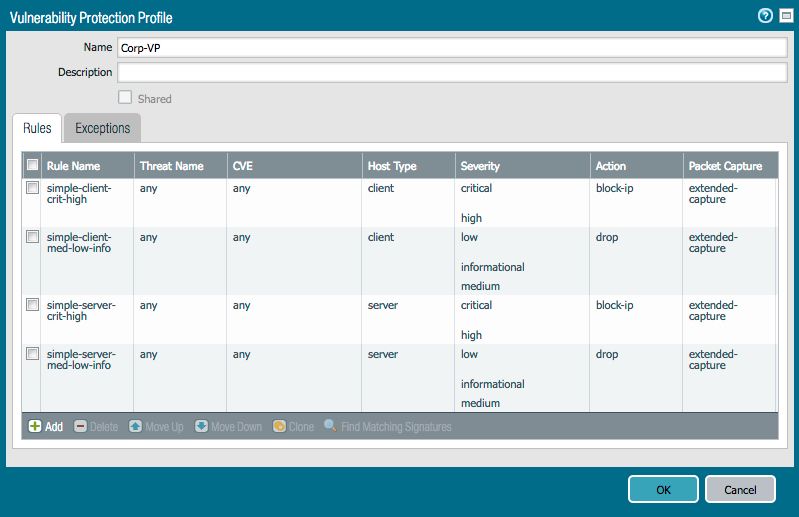This screenshot has height=517, width=799.
Task: Click the minimize dialog icon in title bar
Action: point(786,16)
